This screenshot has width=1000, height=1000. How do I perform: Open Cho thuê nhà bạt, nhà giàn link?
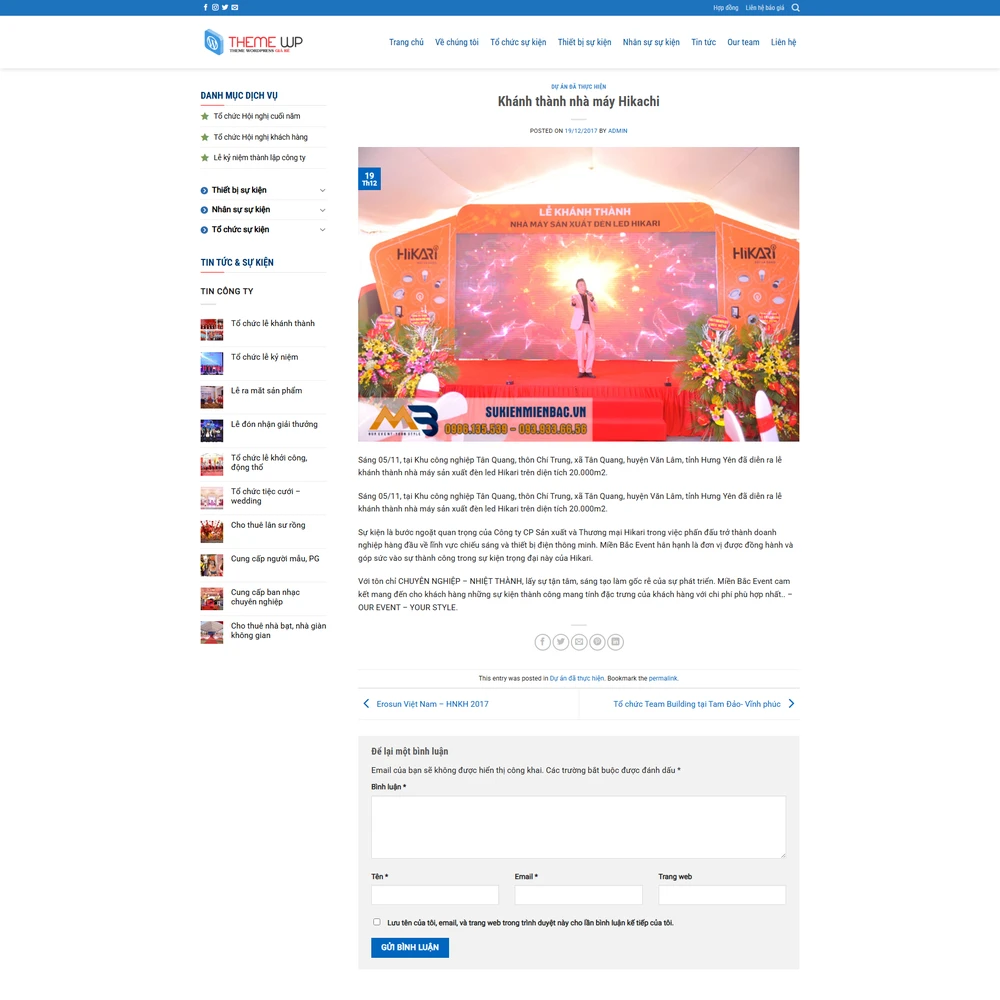278,631
